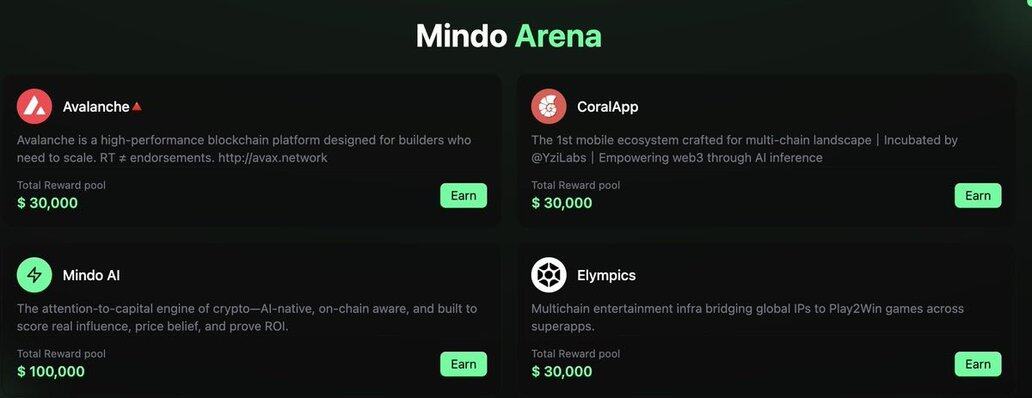Click the Elympics hexagon logo icon

point(548,275)
